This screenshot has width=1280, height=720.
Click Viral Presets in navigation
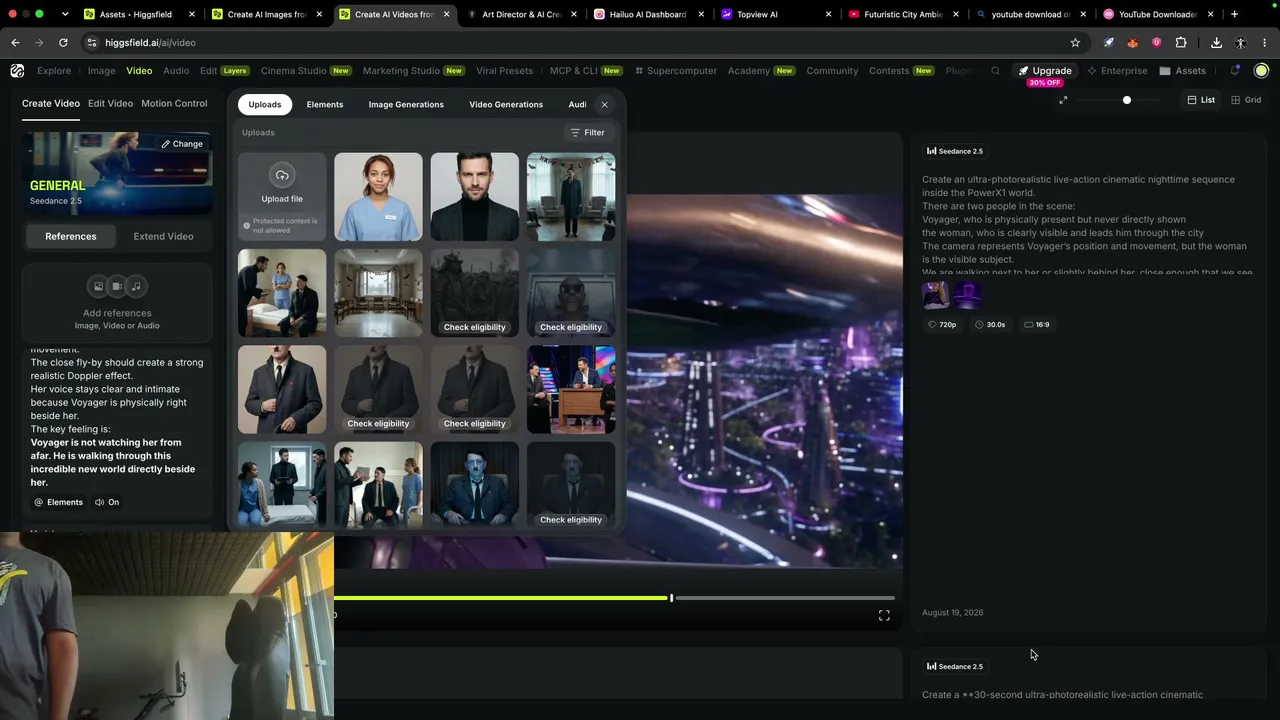coord(505,71)
